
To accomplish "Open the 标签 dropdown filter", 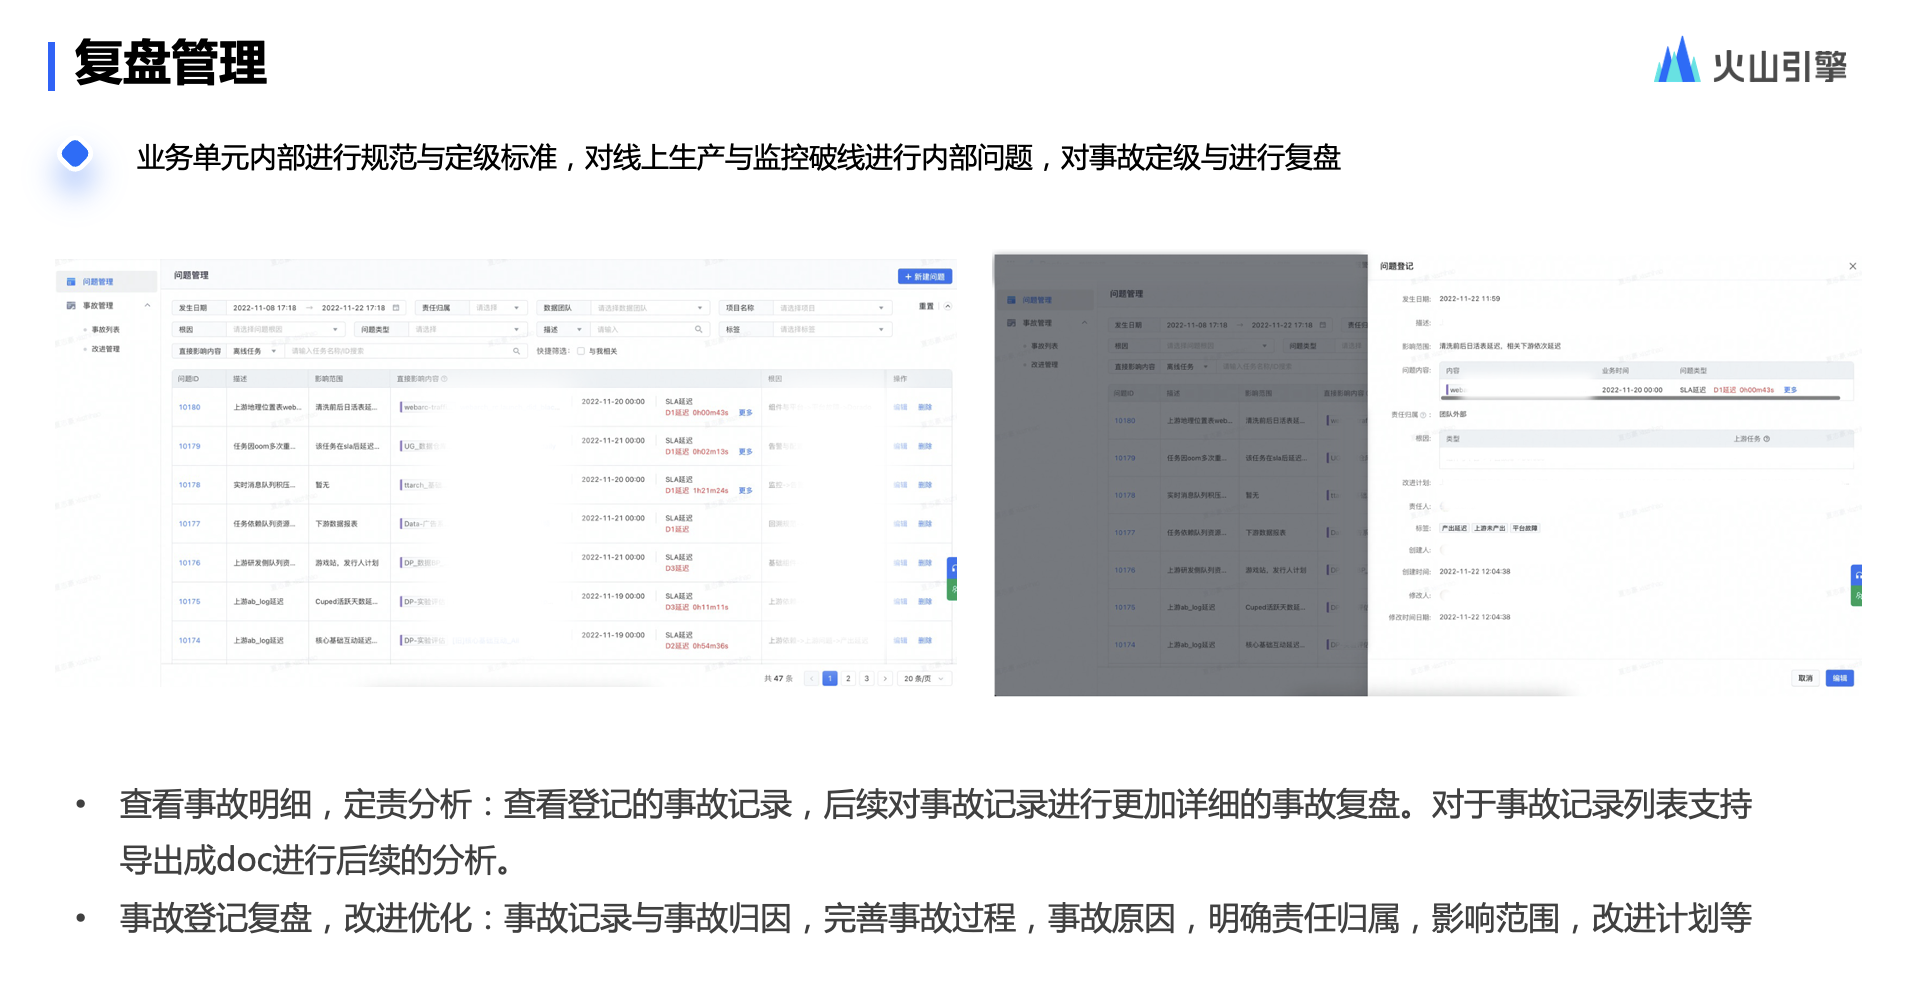I will coord(832,329).
